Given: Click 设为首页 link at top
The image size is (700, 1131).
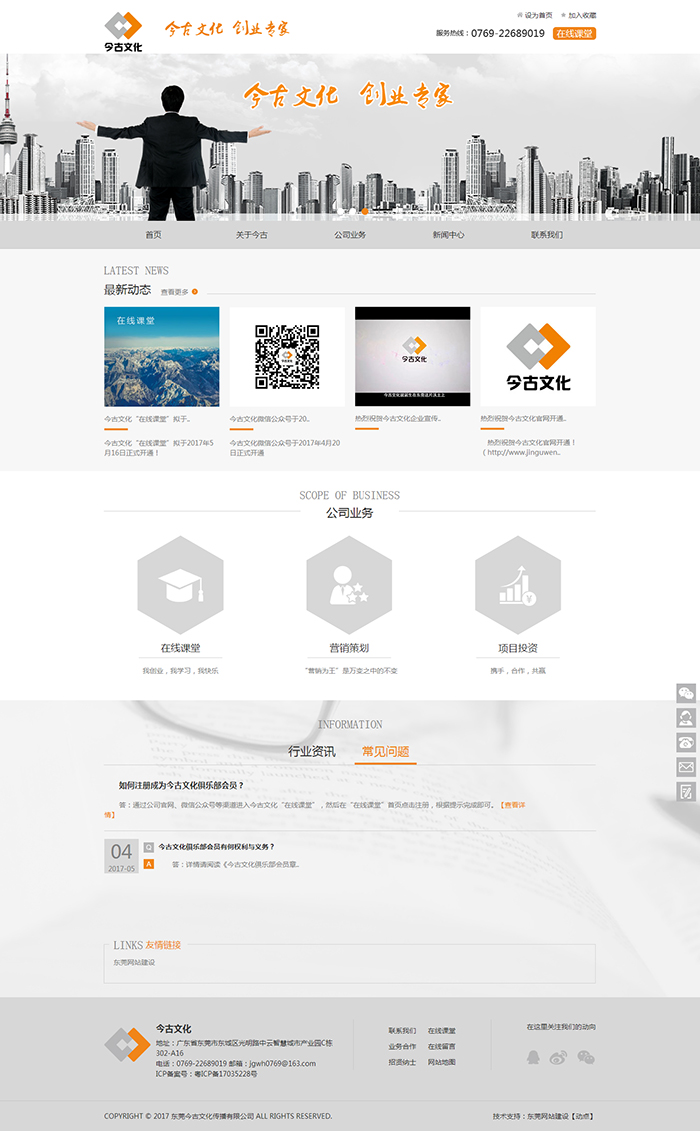Looking at the screenshot, I should click(537, 15).
